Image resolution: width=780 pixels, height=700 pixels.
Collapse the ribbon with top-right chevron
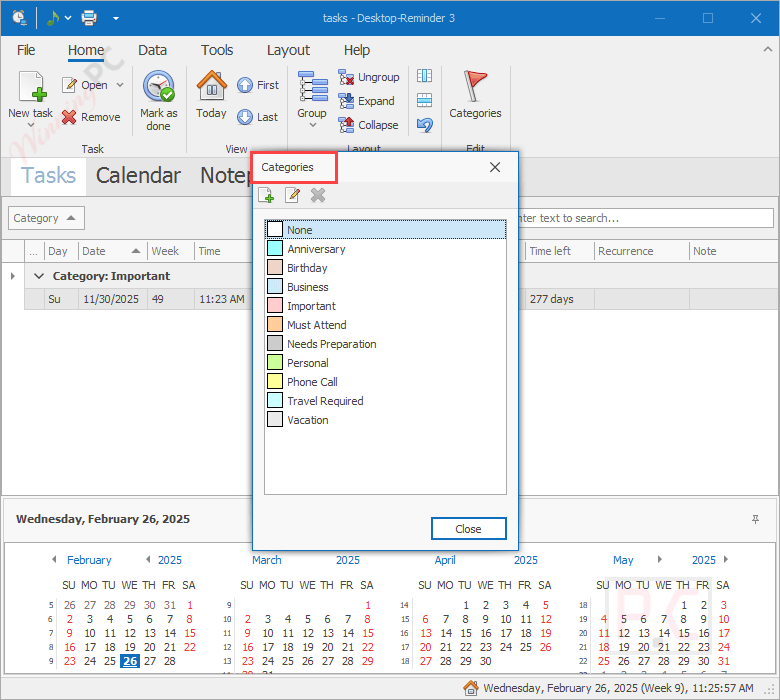click(x=768, y=49)
